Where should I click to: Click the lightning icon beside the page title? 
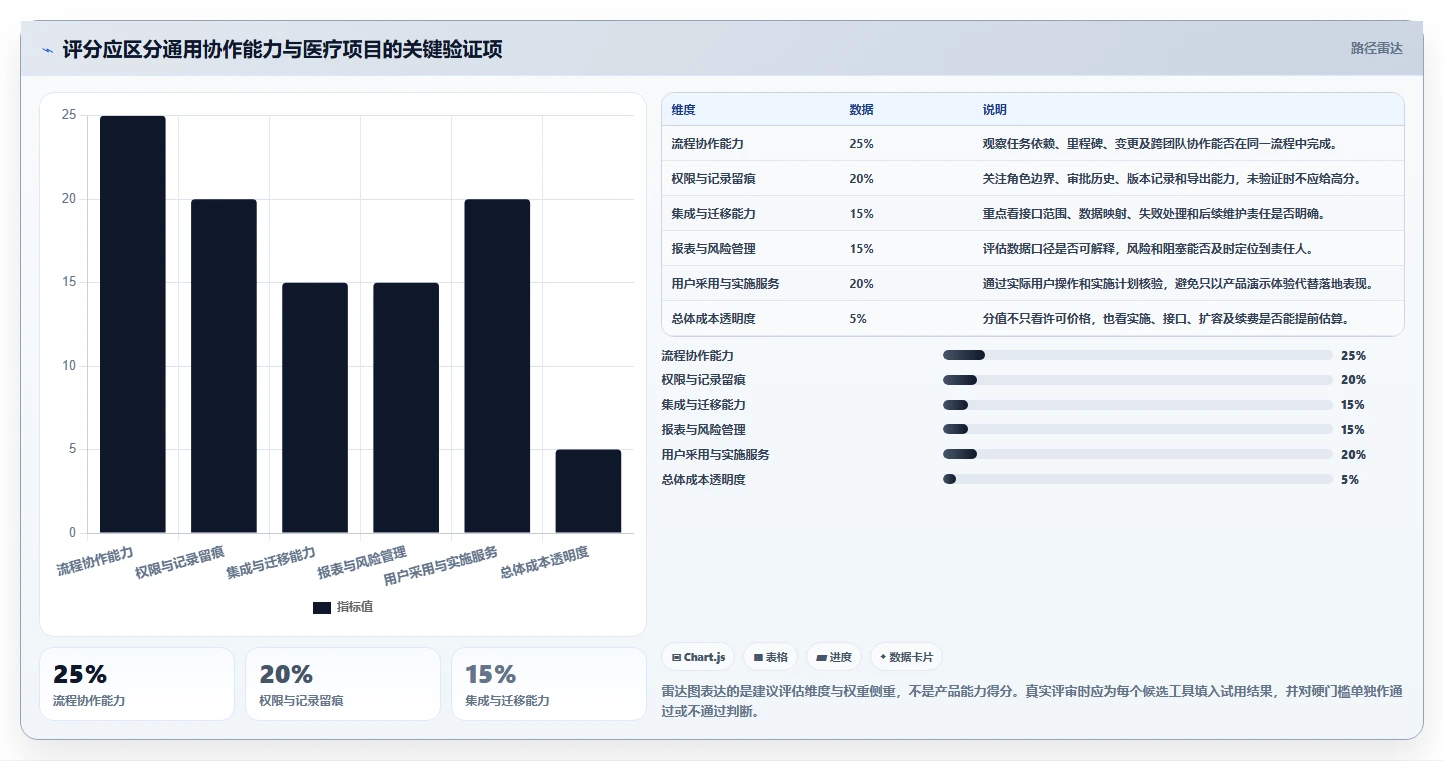pos(48,50)
